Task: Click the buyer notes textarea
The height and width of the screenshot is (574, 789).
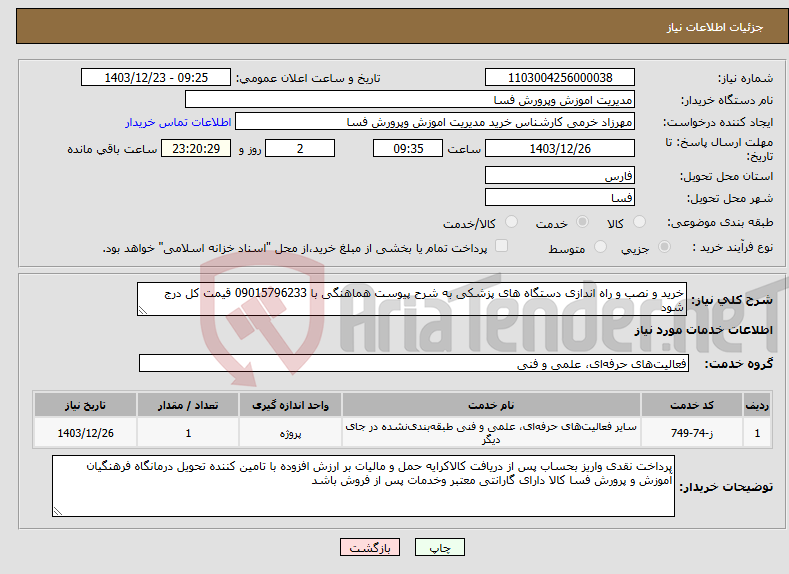Action: [x=363, y=486]
